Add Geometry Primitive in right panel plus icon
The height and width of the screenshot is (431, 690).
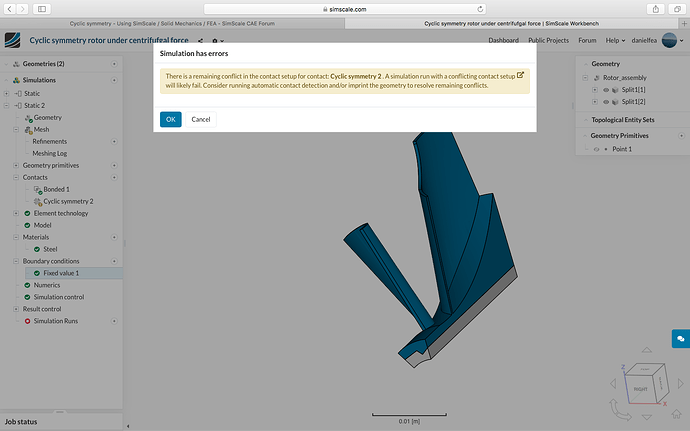click(x=681, y=136)
